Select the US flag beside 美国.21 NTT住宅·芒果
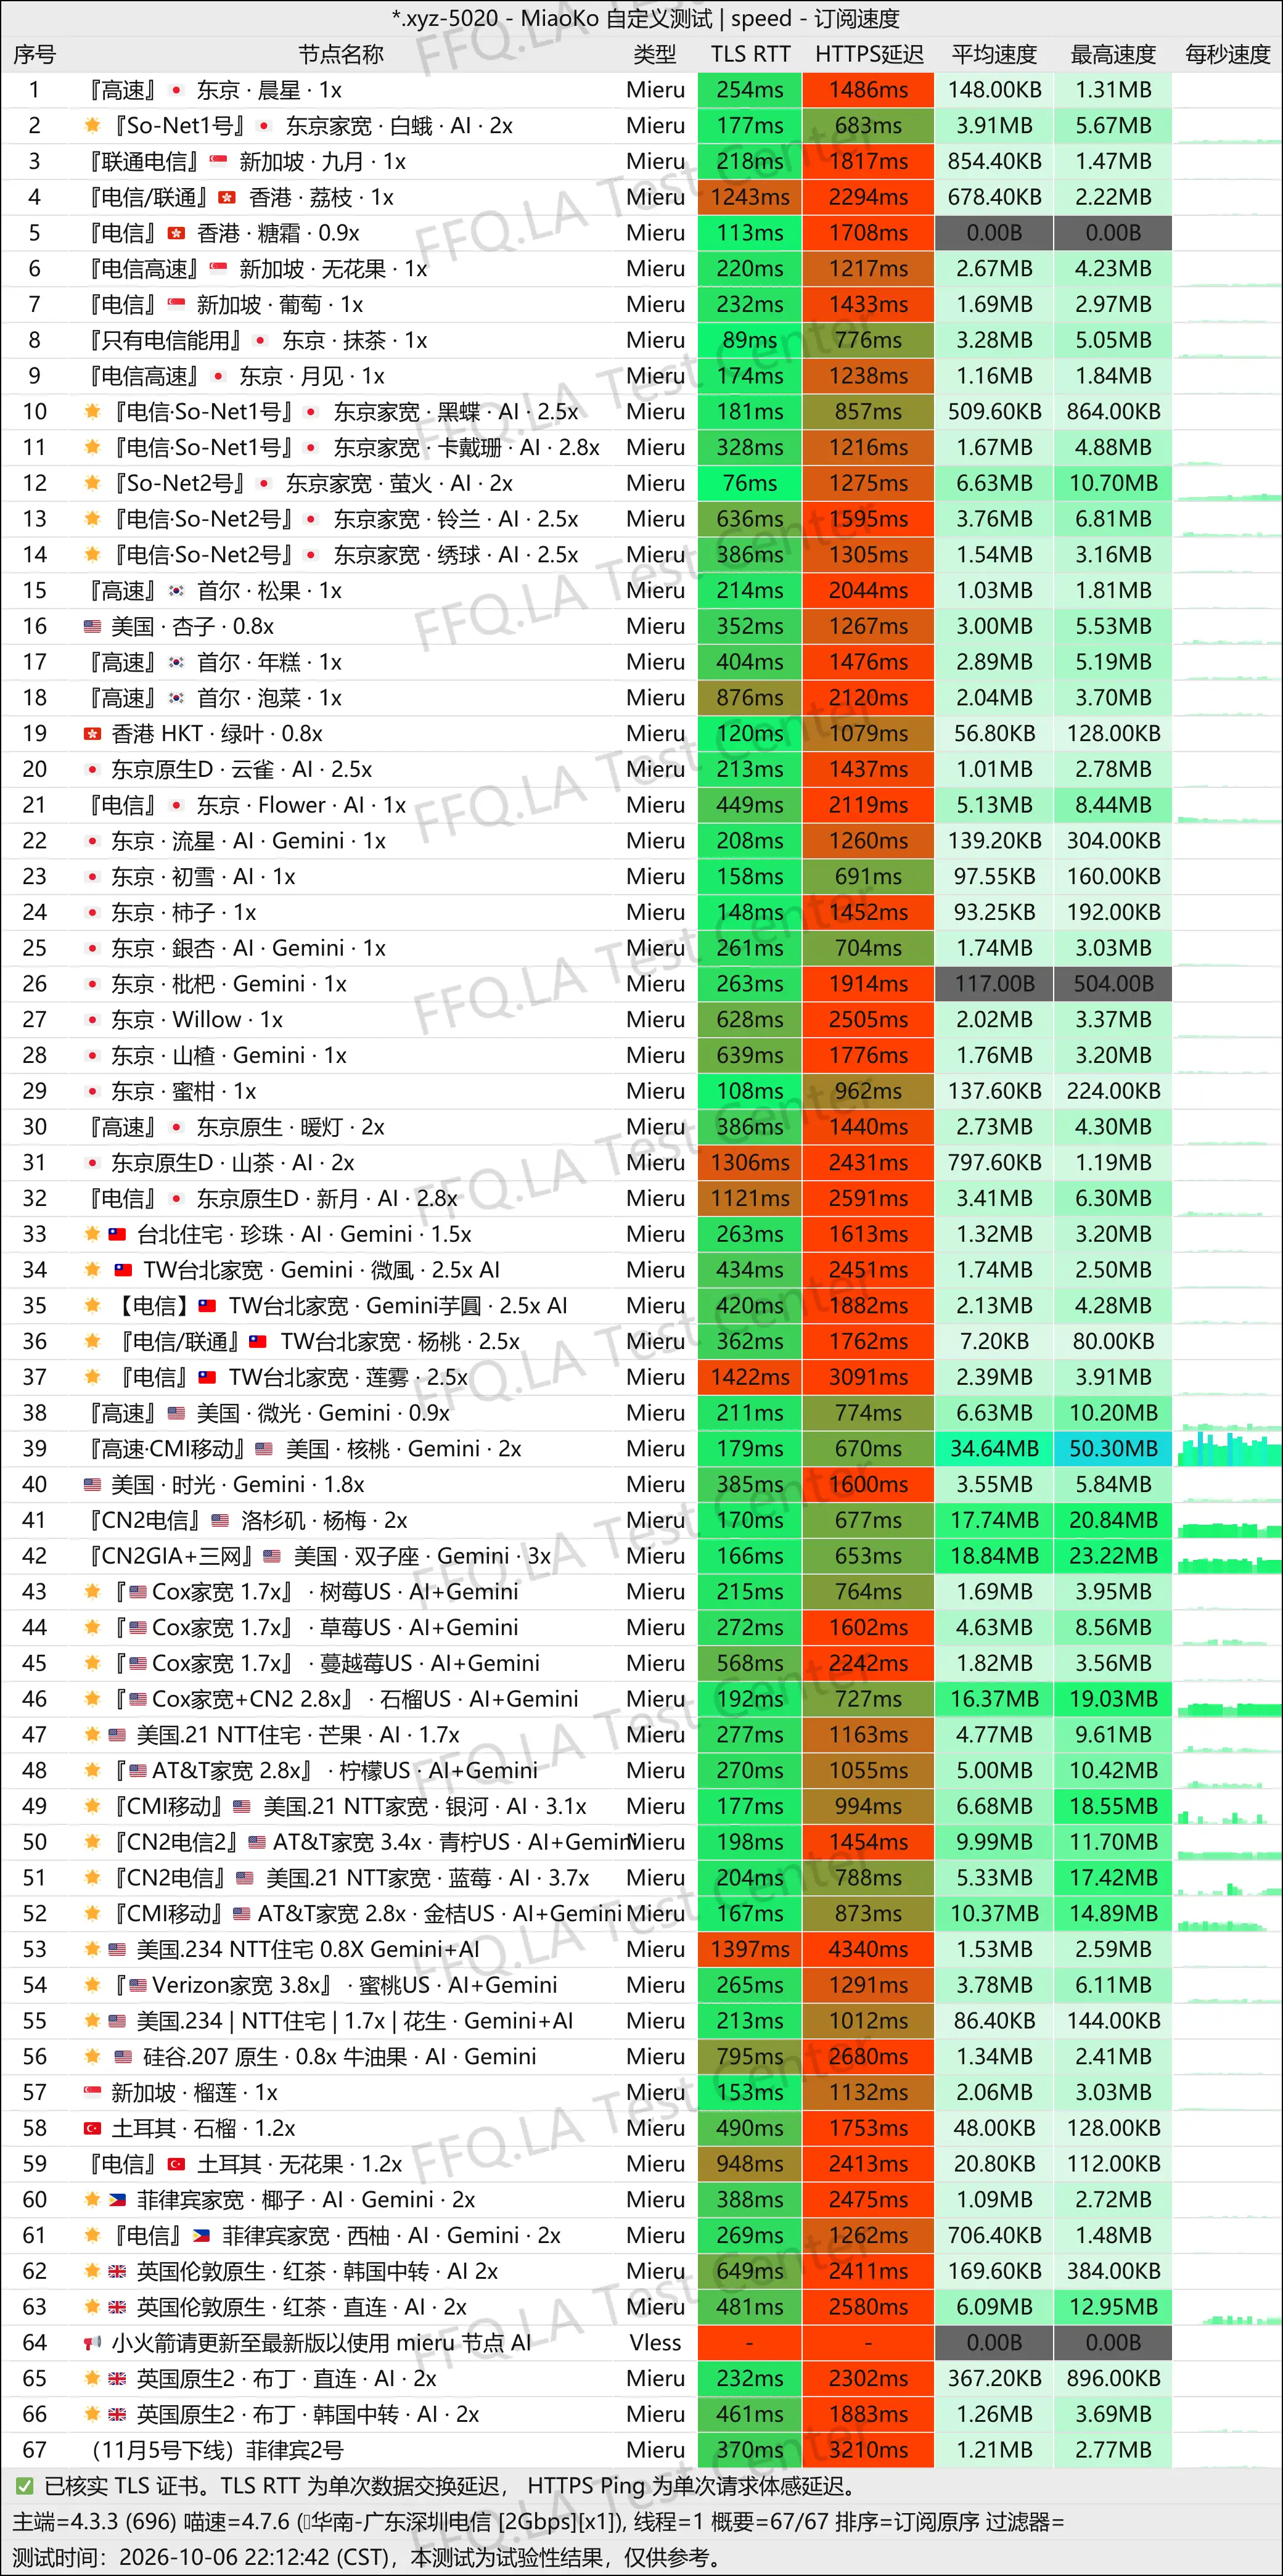 coord(118,1735)
